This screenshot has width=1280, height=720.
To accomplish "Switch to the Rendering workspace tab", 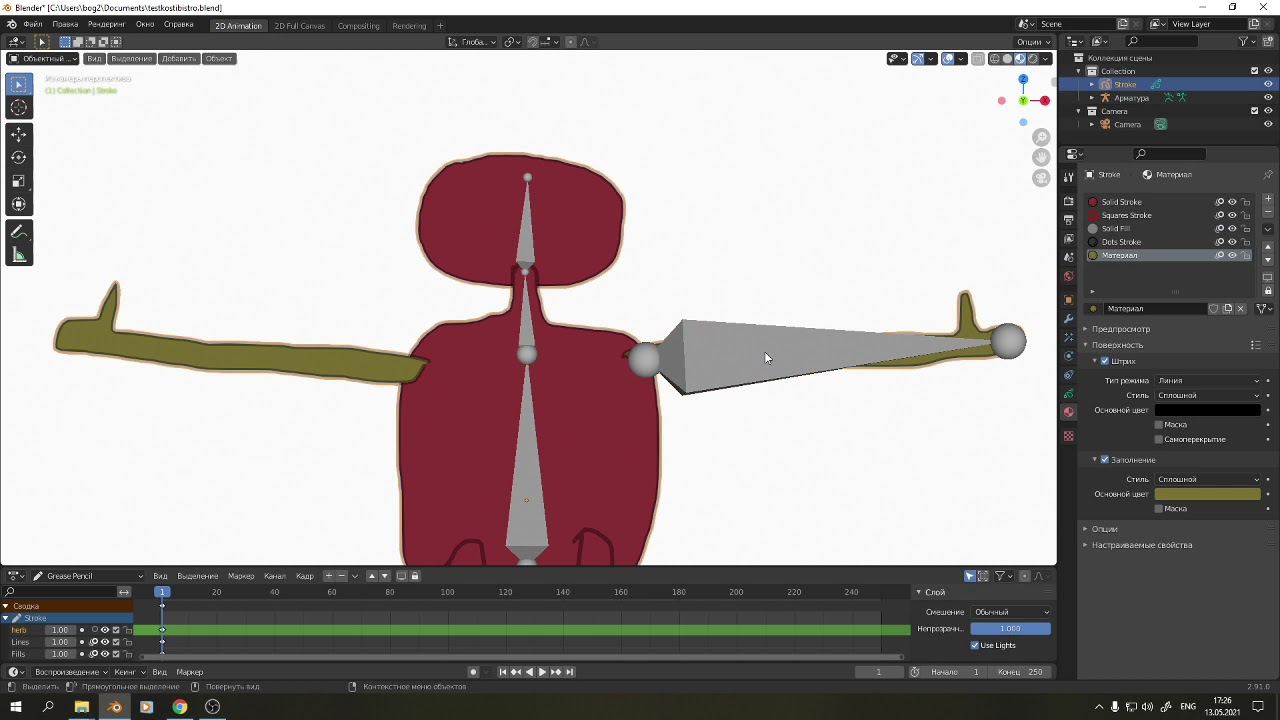I will (409, 26).
